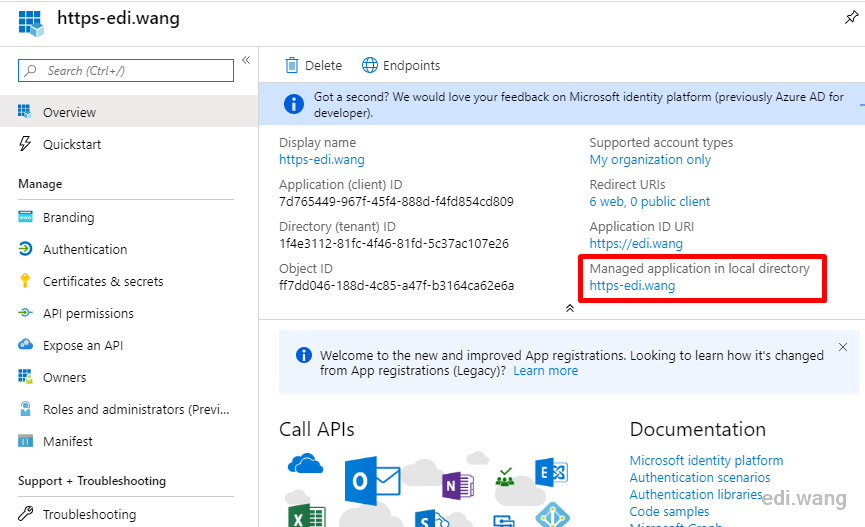Open the Microsoft identity platform documentation link

click(706, 461)
